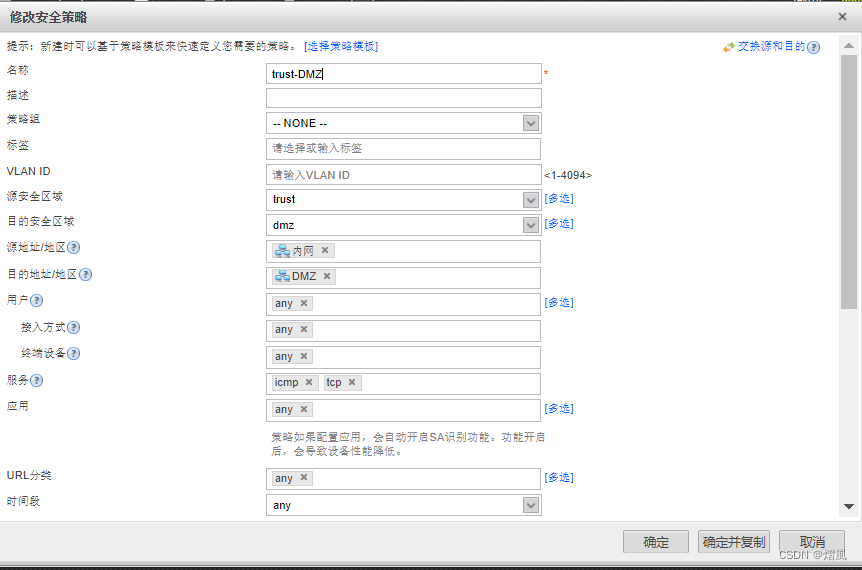Image resolution: width=862 pixels, height=570 pixels.
Task: Click the VLAN ID input field
Action: [x=403, y=175]
